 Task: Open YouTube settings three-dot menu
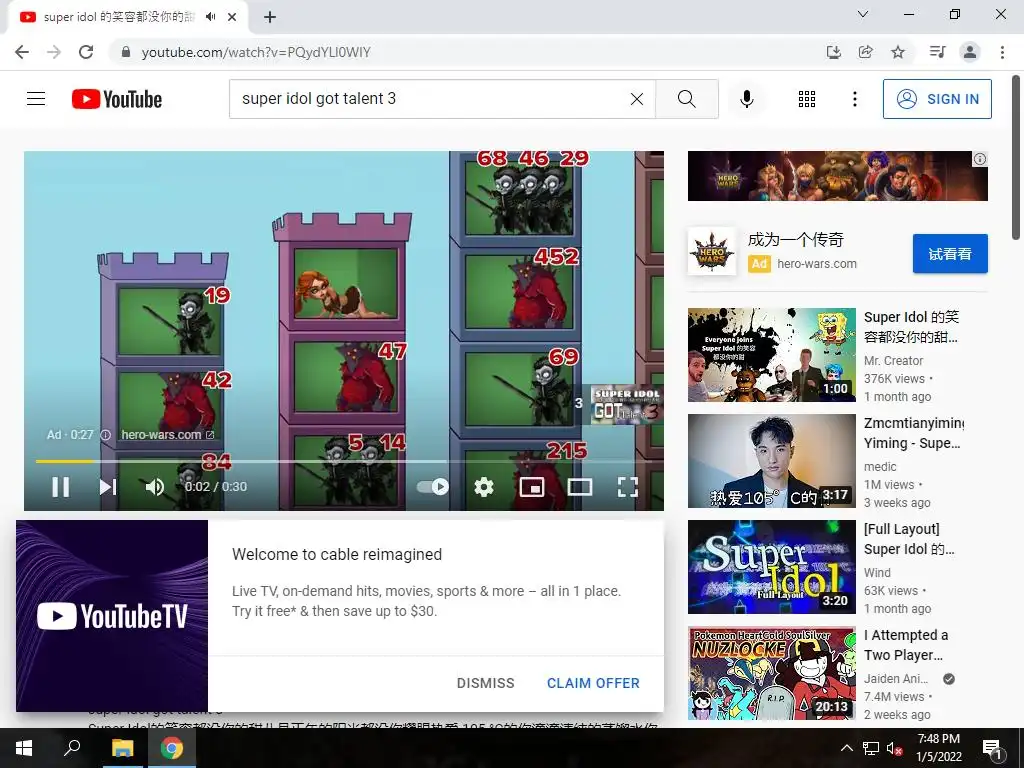tap(854, 99)
